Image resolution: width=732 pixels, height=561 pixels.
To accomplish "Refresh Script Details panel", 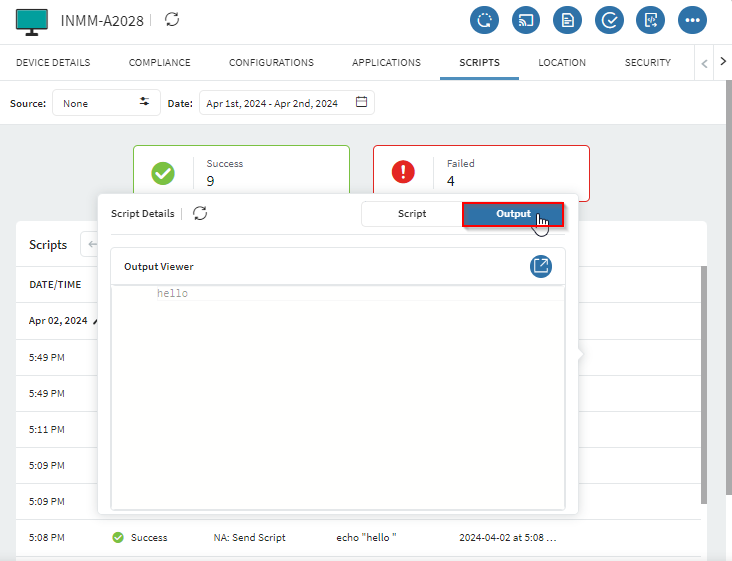I will tap(200, 213).
